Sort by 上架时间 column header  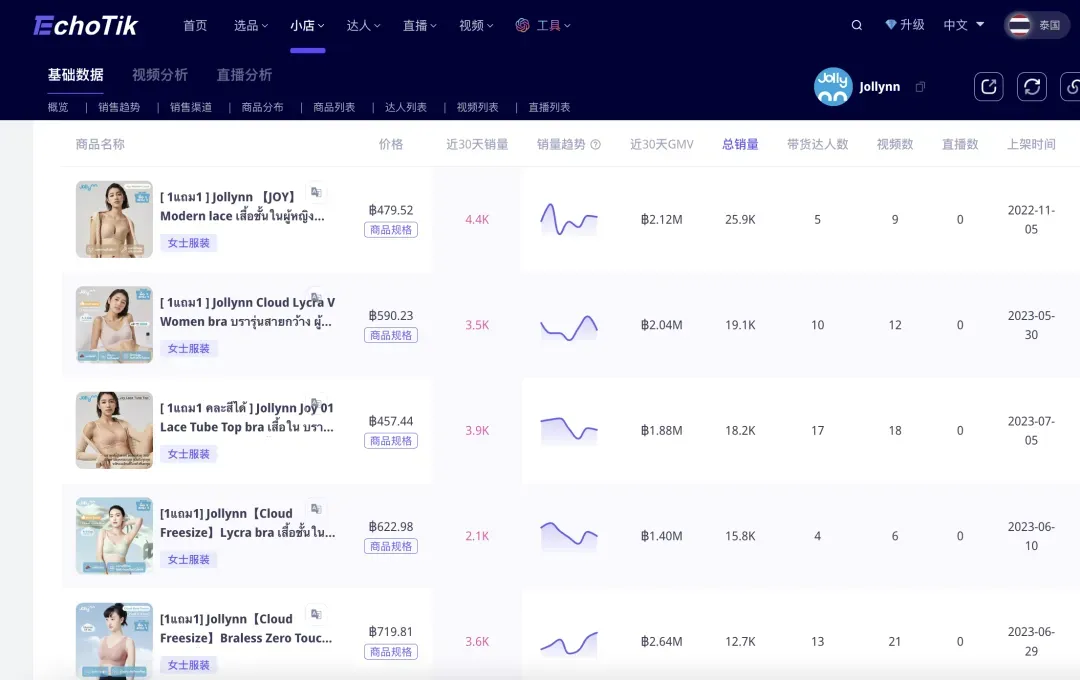pyautogui.click(x=1031, y=144)
